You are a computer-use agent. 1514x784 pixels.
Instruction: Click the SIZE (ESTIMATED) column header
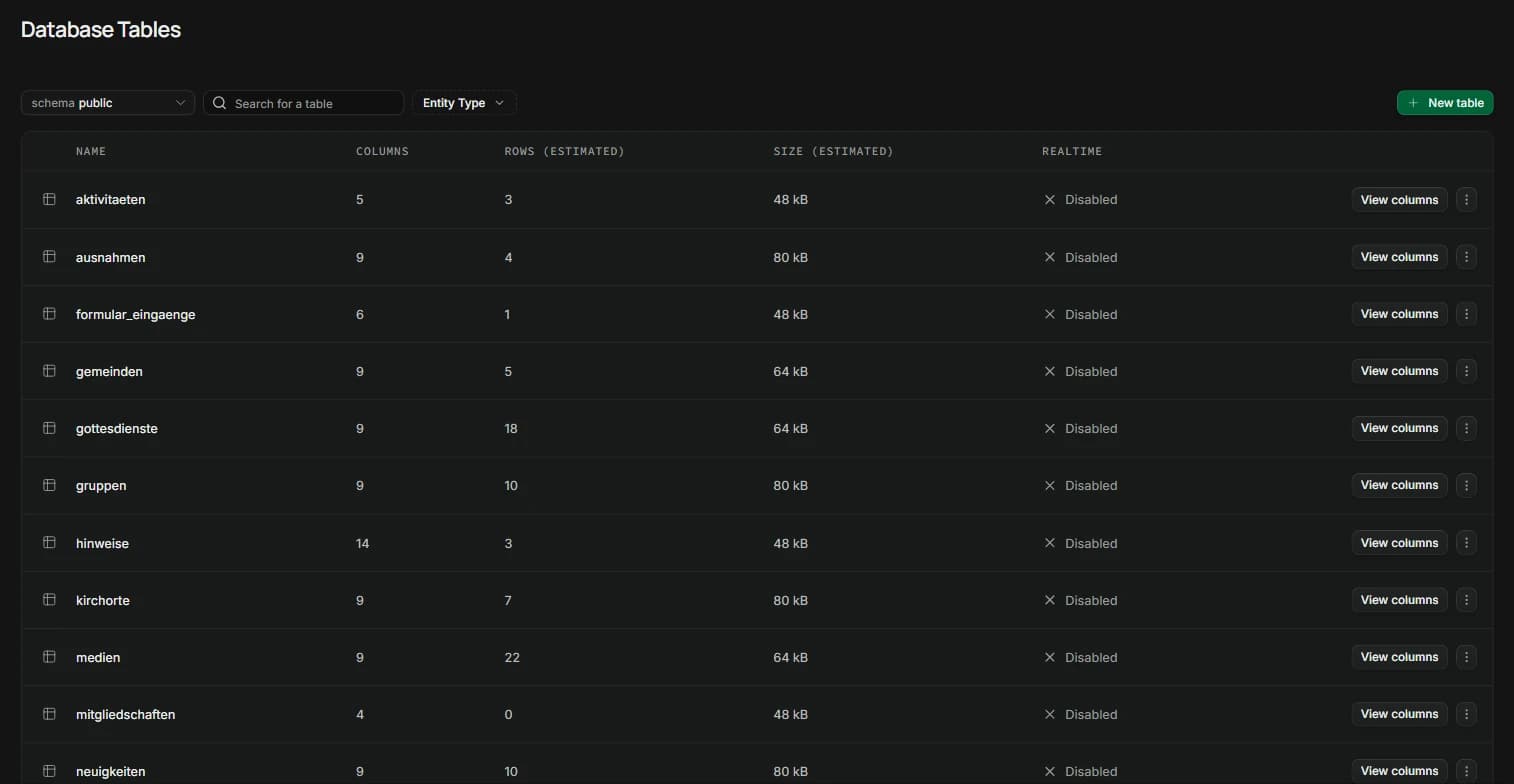pyautogui.click(x=833, y=151)
